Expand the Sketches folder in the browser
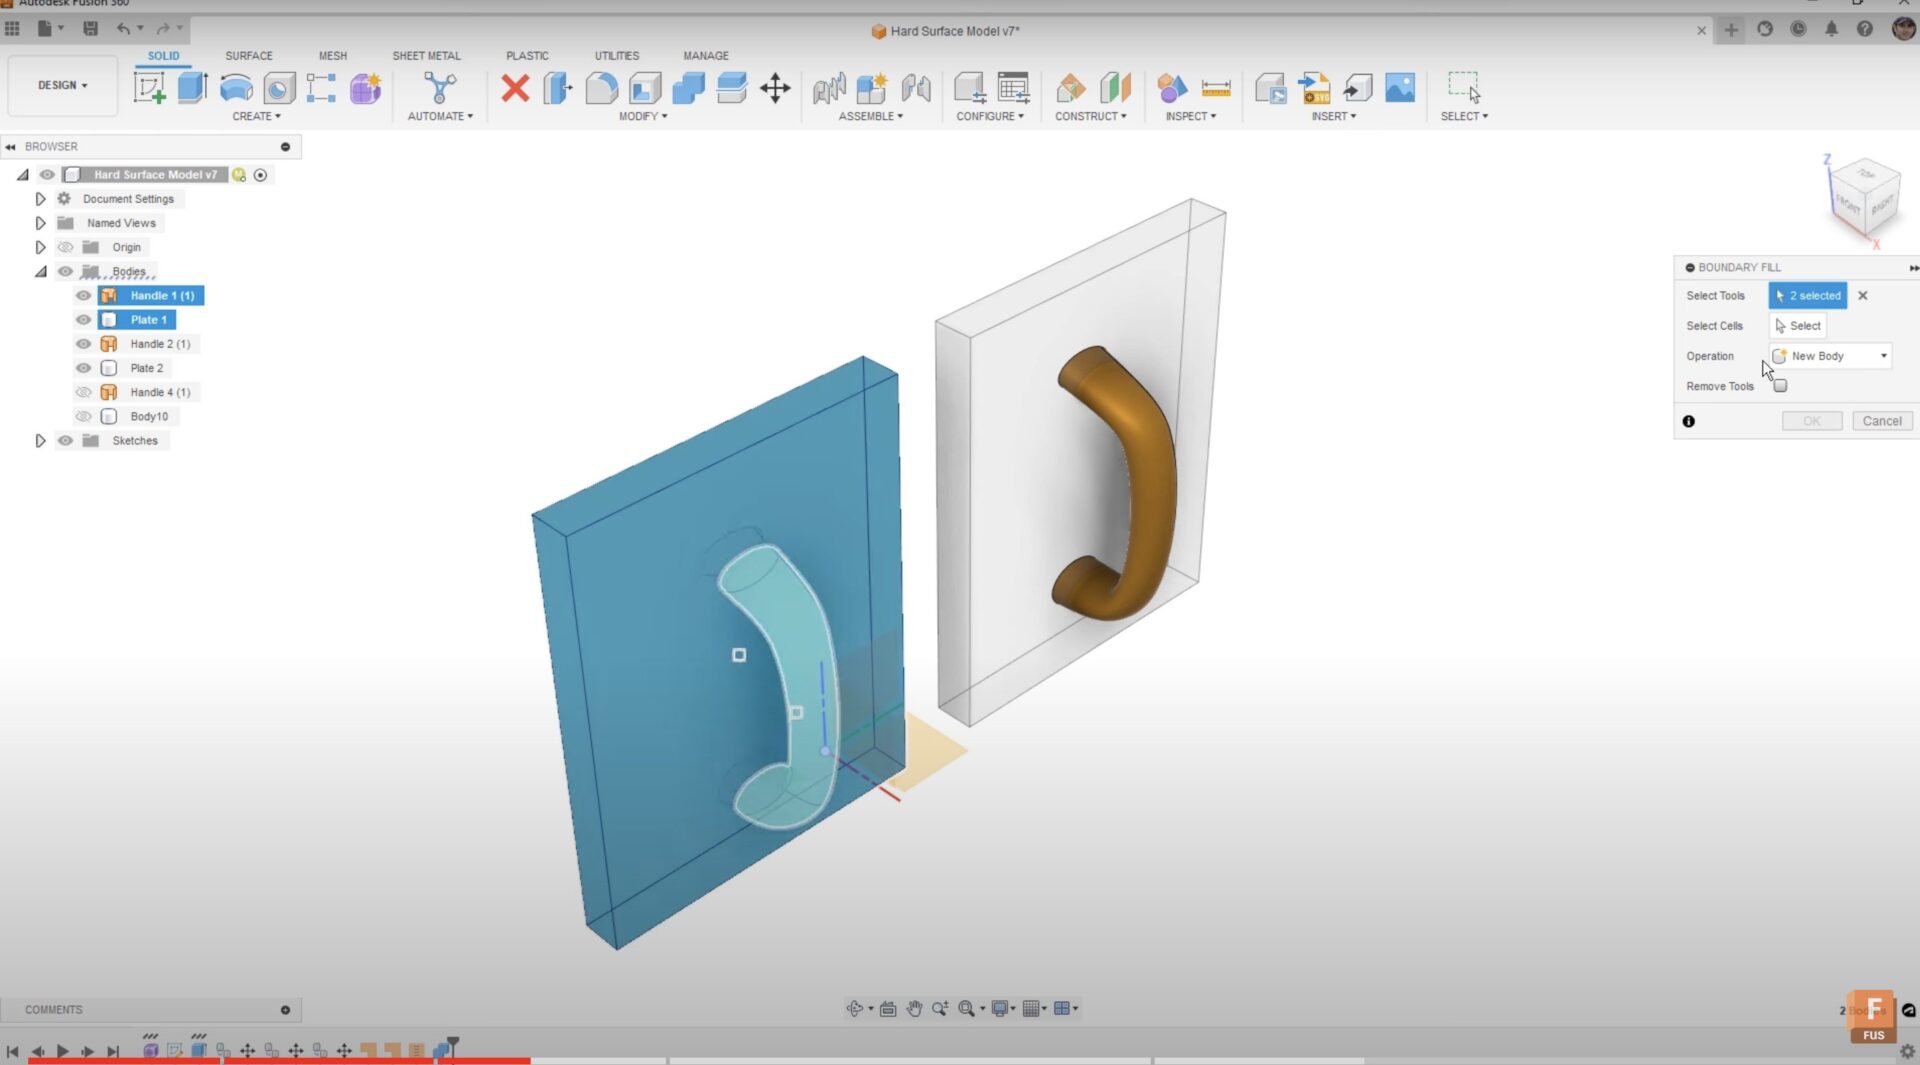Screen dimensions: 1920x1065 coord(40,440)
